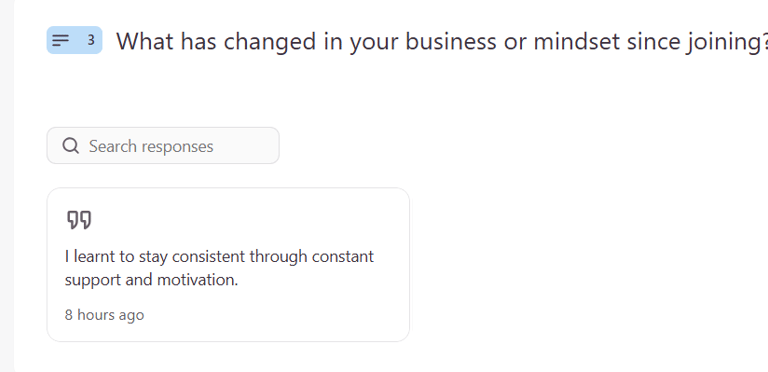Click the long-text question type icon
The height and width of the screenshot is (372, 768).
tap(61, 40)
